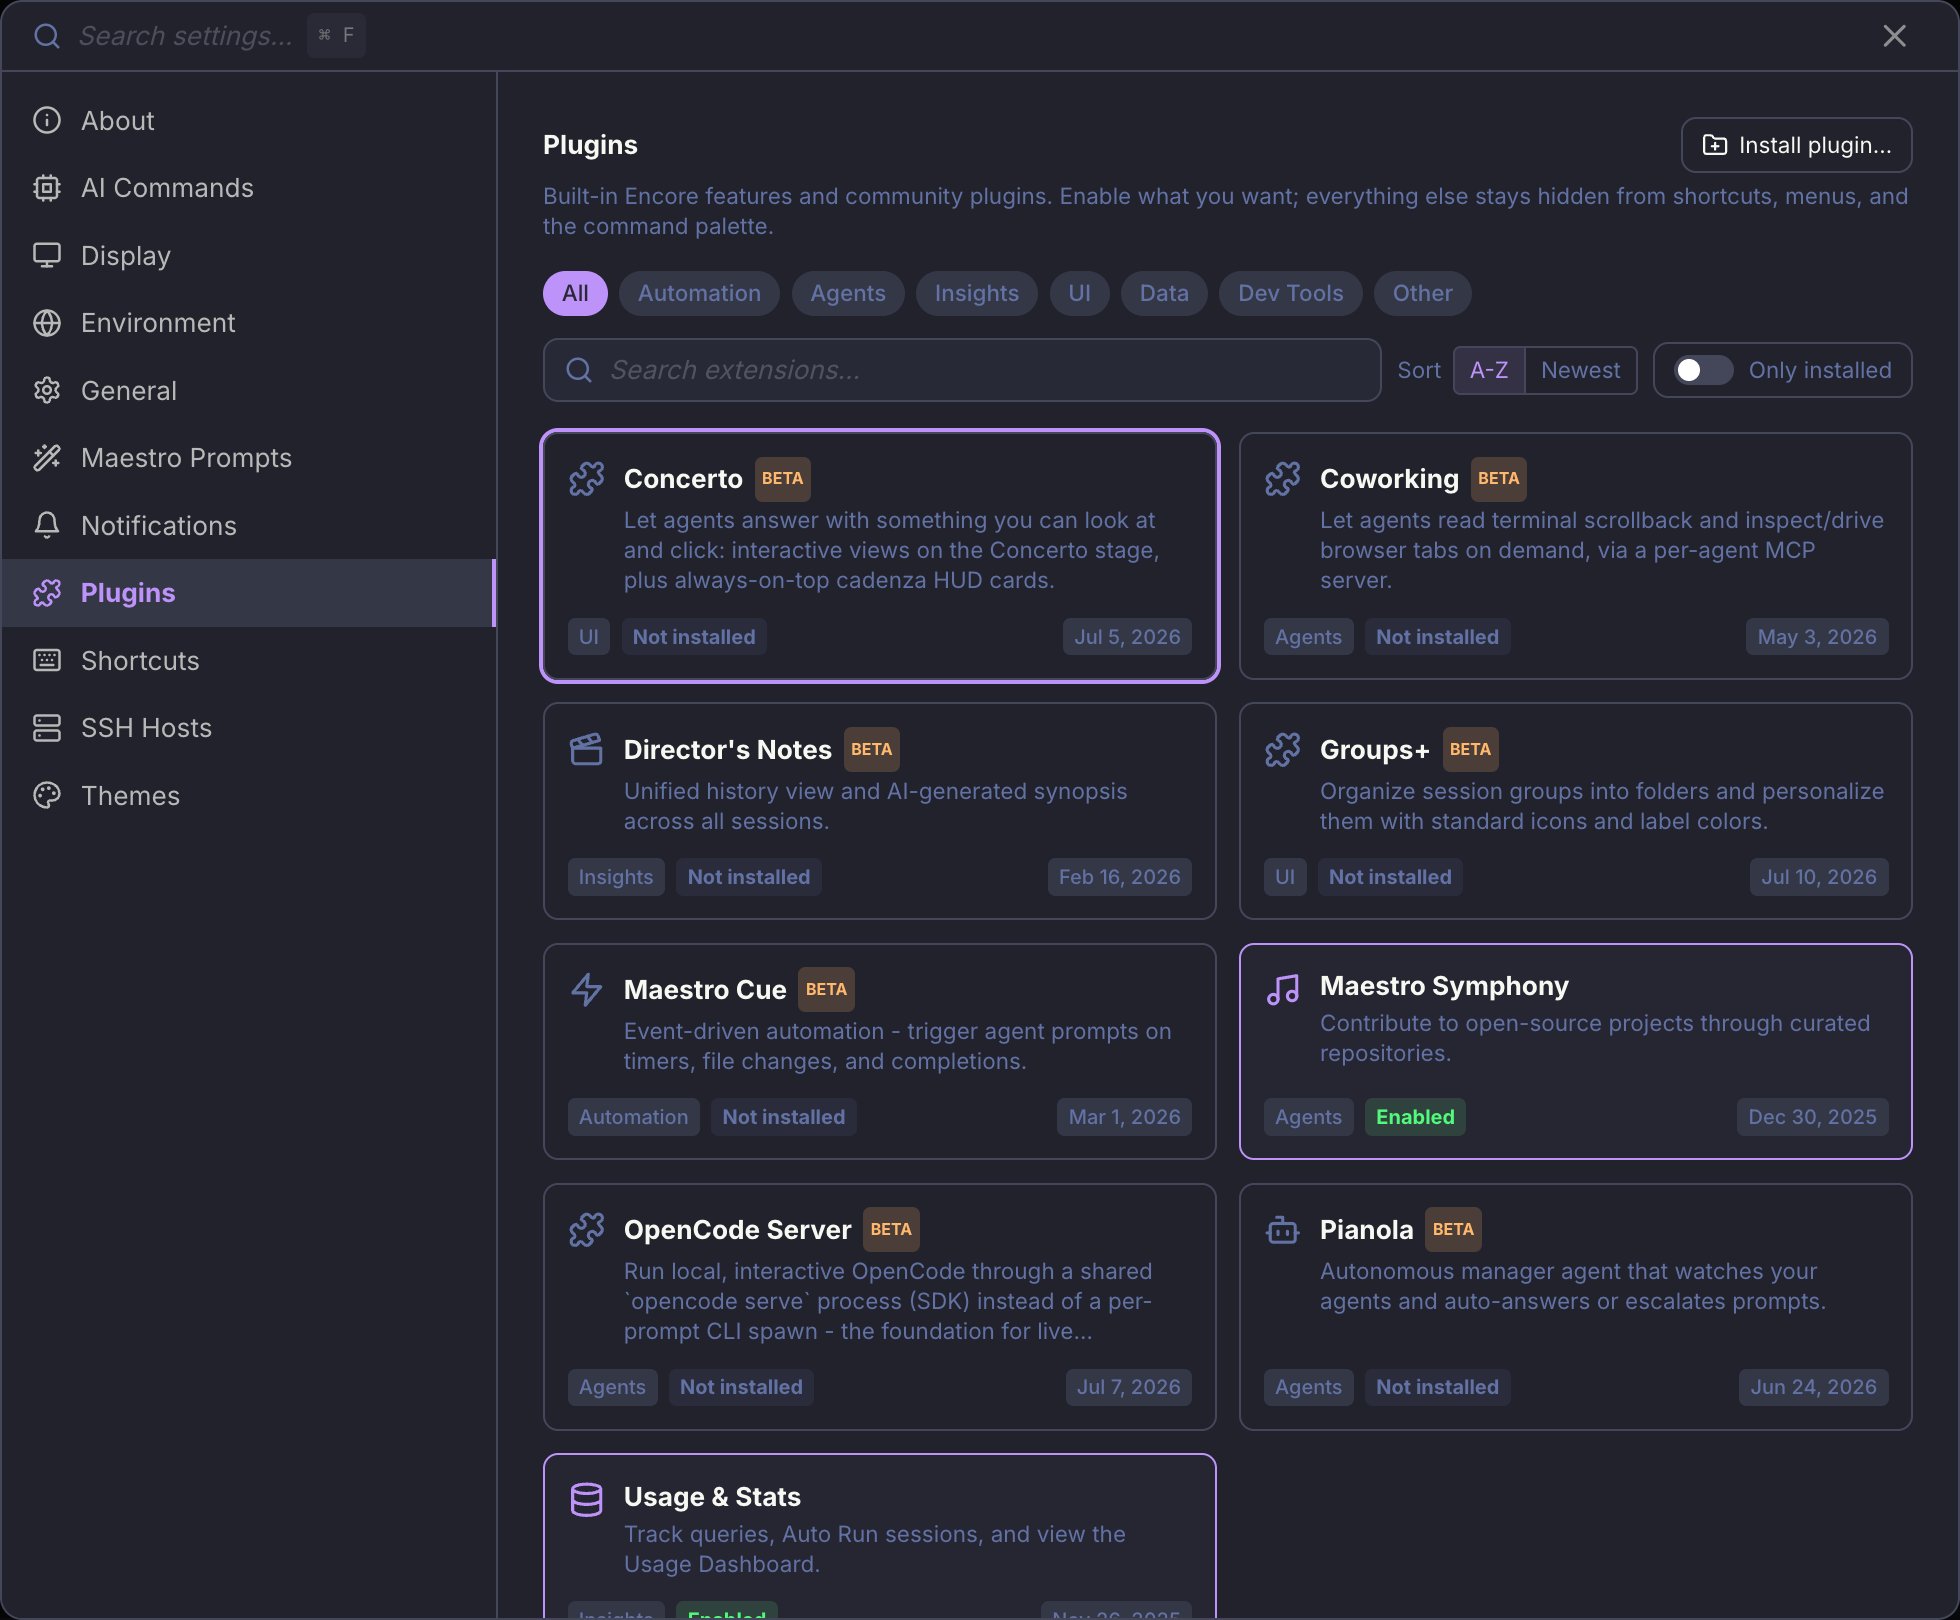Sort plugins by Newest
The width and height of the screenshot is (1960, 1620).
1580,370
